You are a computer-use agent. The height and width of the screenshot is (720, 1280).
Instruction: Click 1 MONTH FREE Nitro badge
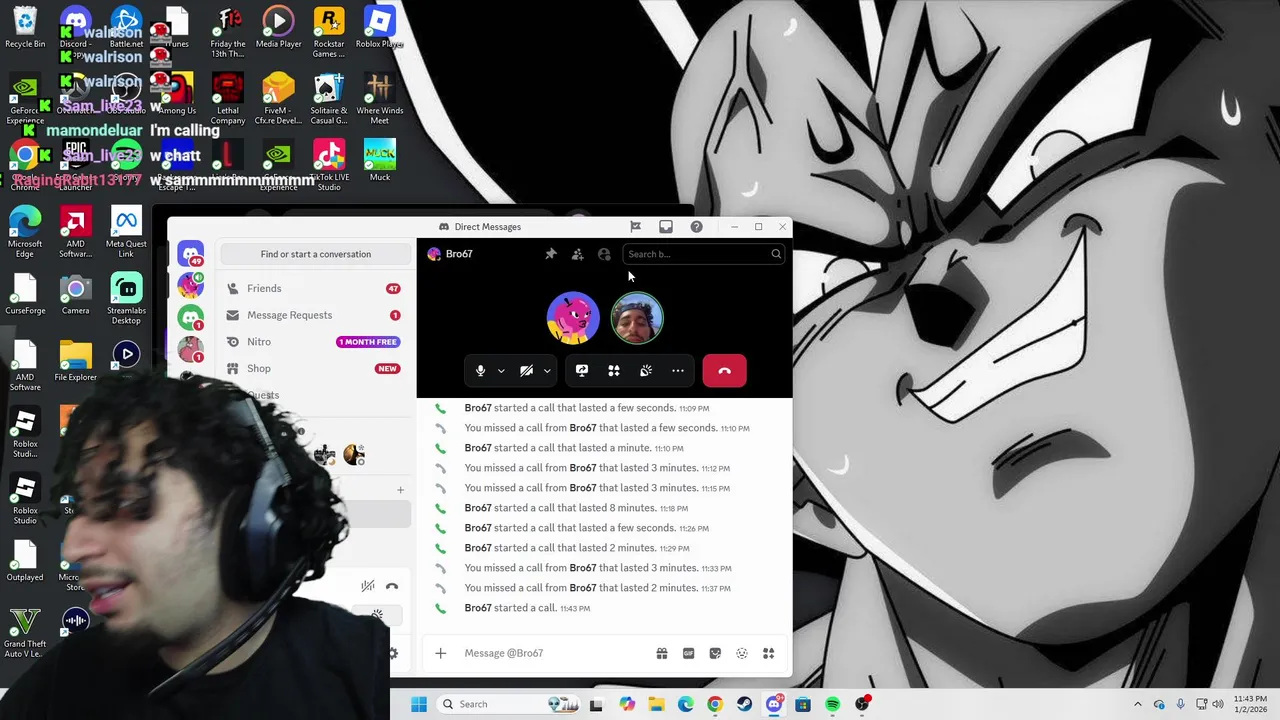368,342
